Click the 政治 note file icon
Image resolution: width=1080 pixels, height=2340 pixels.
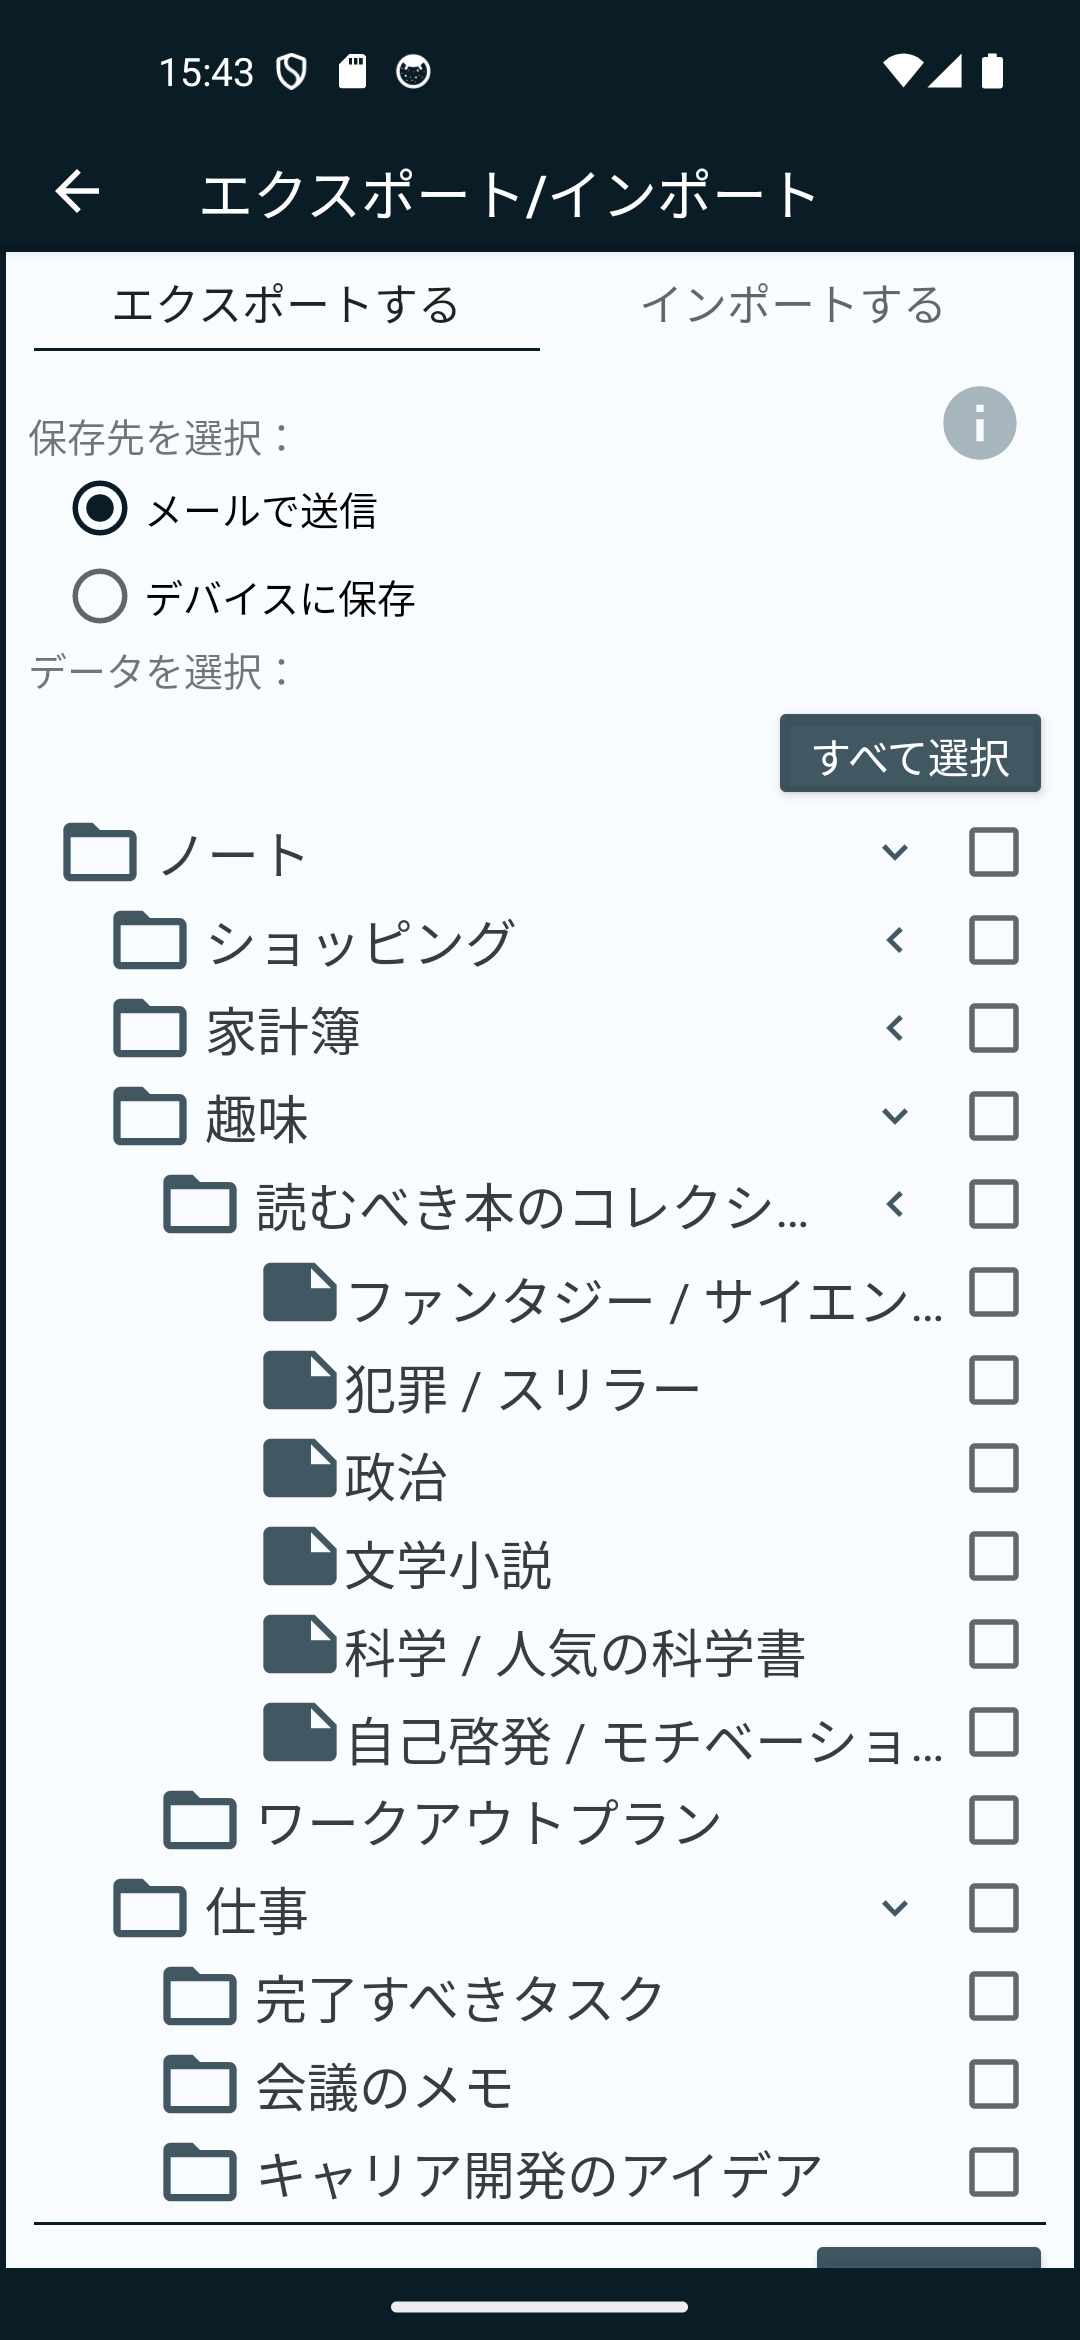tap(300, 1468)
